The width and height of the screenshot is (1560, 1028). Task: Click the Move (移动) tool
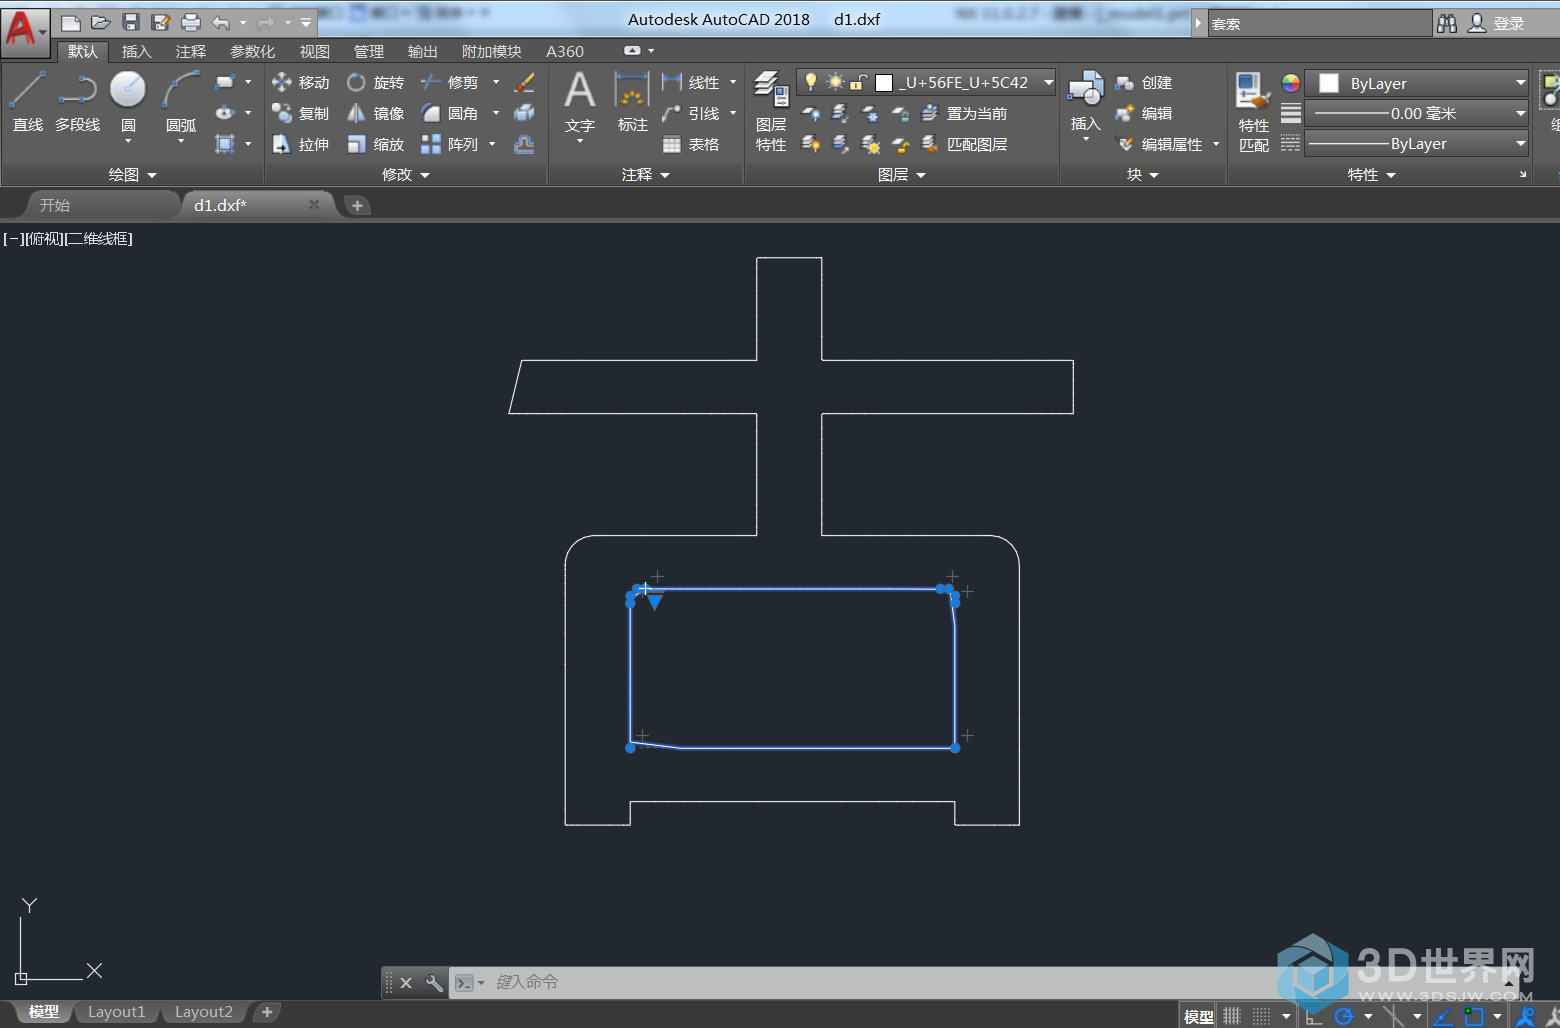coord(300,82)
